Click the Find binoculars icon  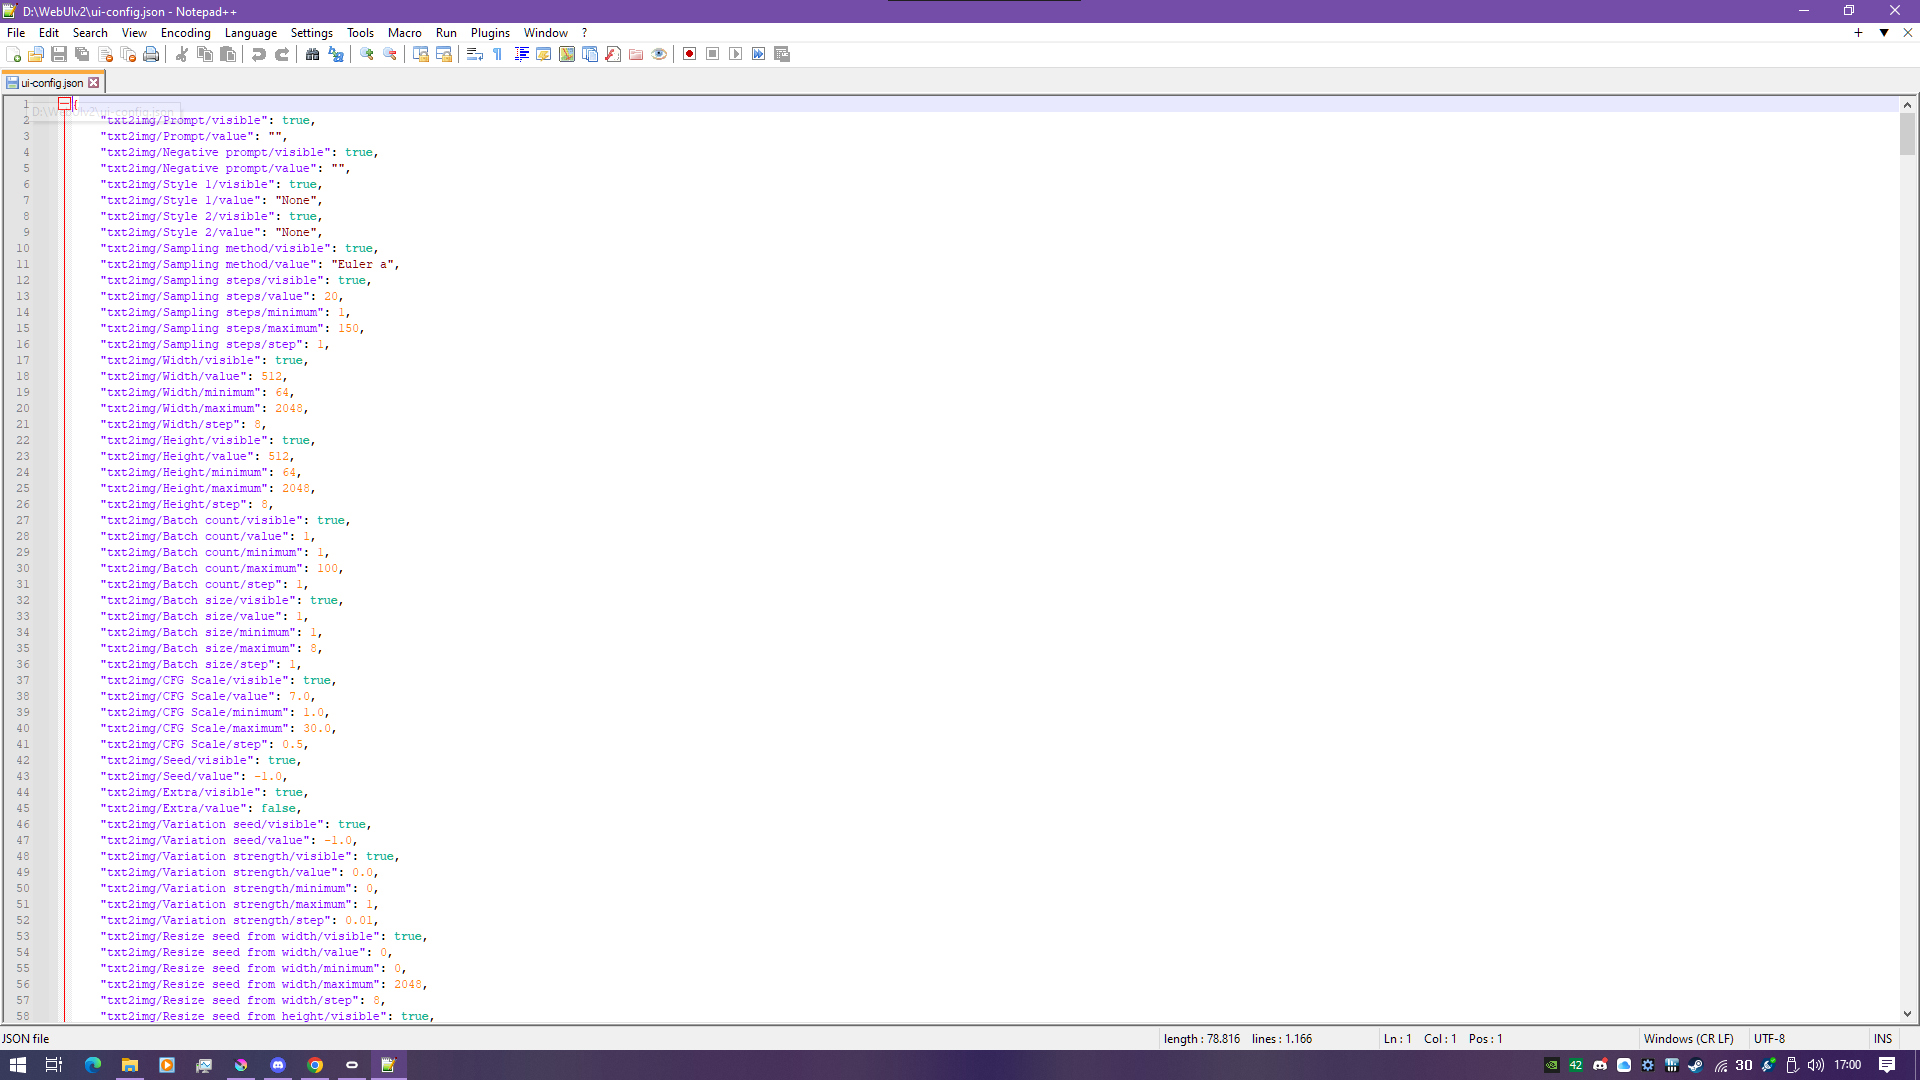tap(312, 54)
